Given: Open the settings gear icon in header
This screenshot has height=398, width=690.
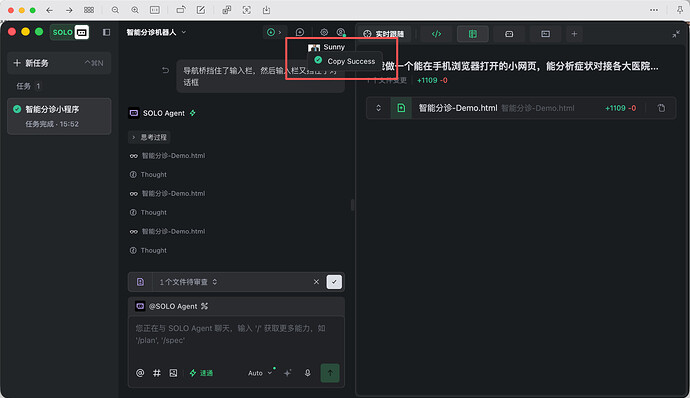Looking at the screenshot, I should point(324,32).
